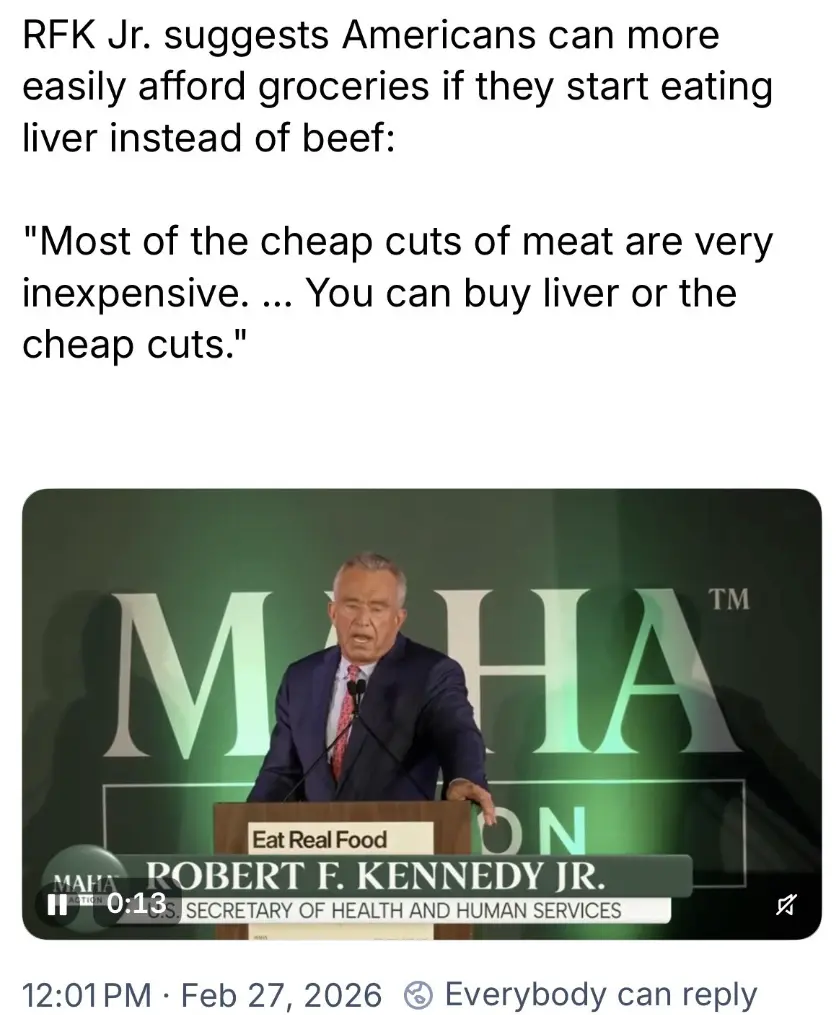The image size is (838, 1015).
Task: Click the 'Robert F. Kennedy Jr.' name caption
Action: coord(375,877)
